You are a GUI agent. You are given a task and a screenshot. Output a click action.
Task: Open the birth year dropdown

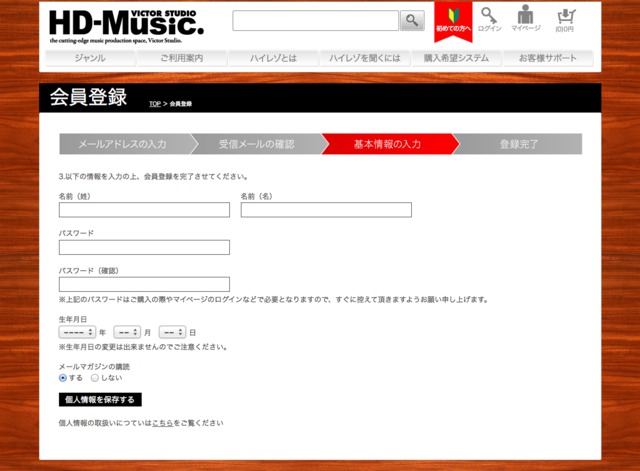point(77,332)
